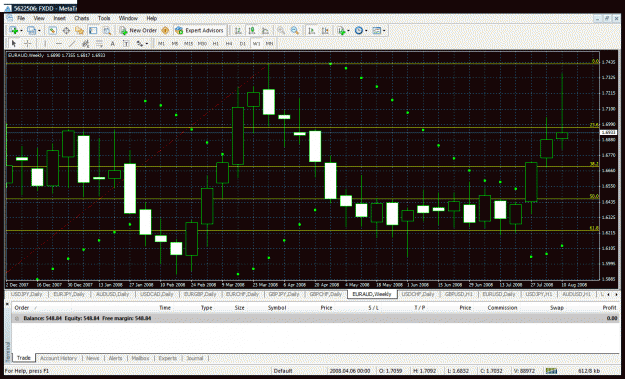Switch to bar chart display
The height and width of the screenshot is (379, 625).
pos(238,30)
